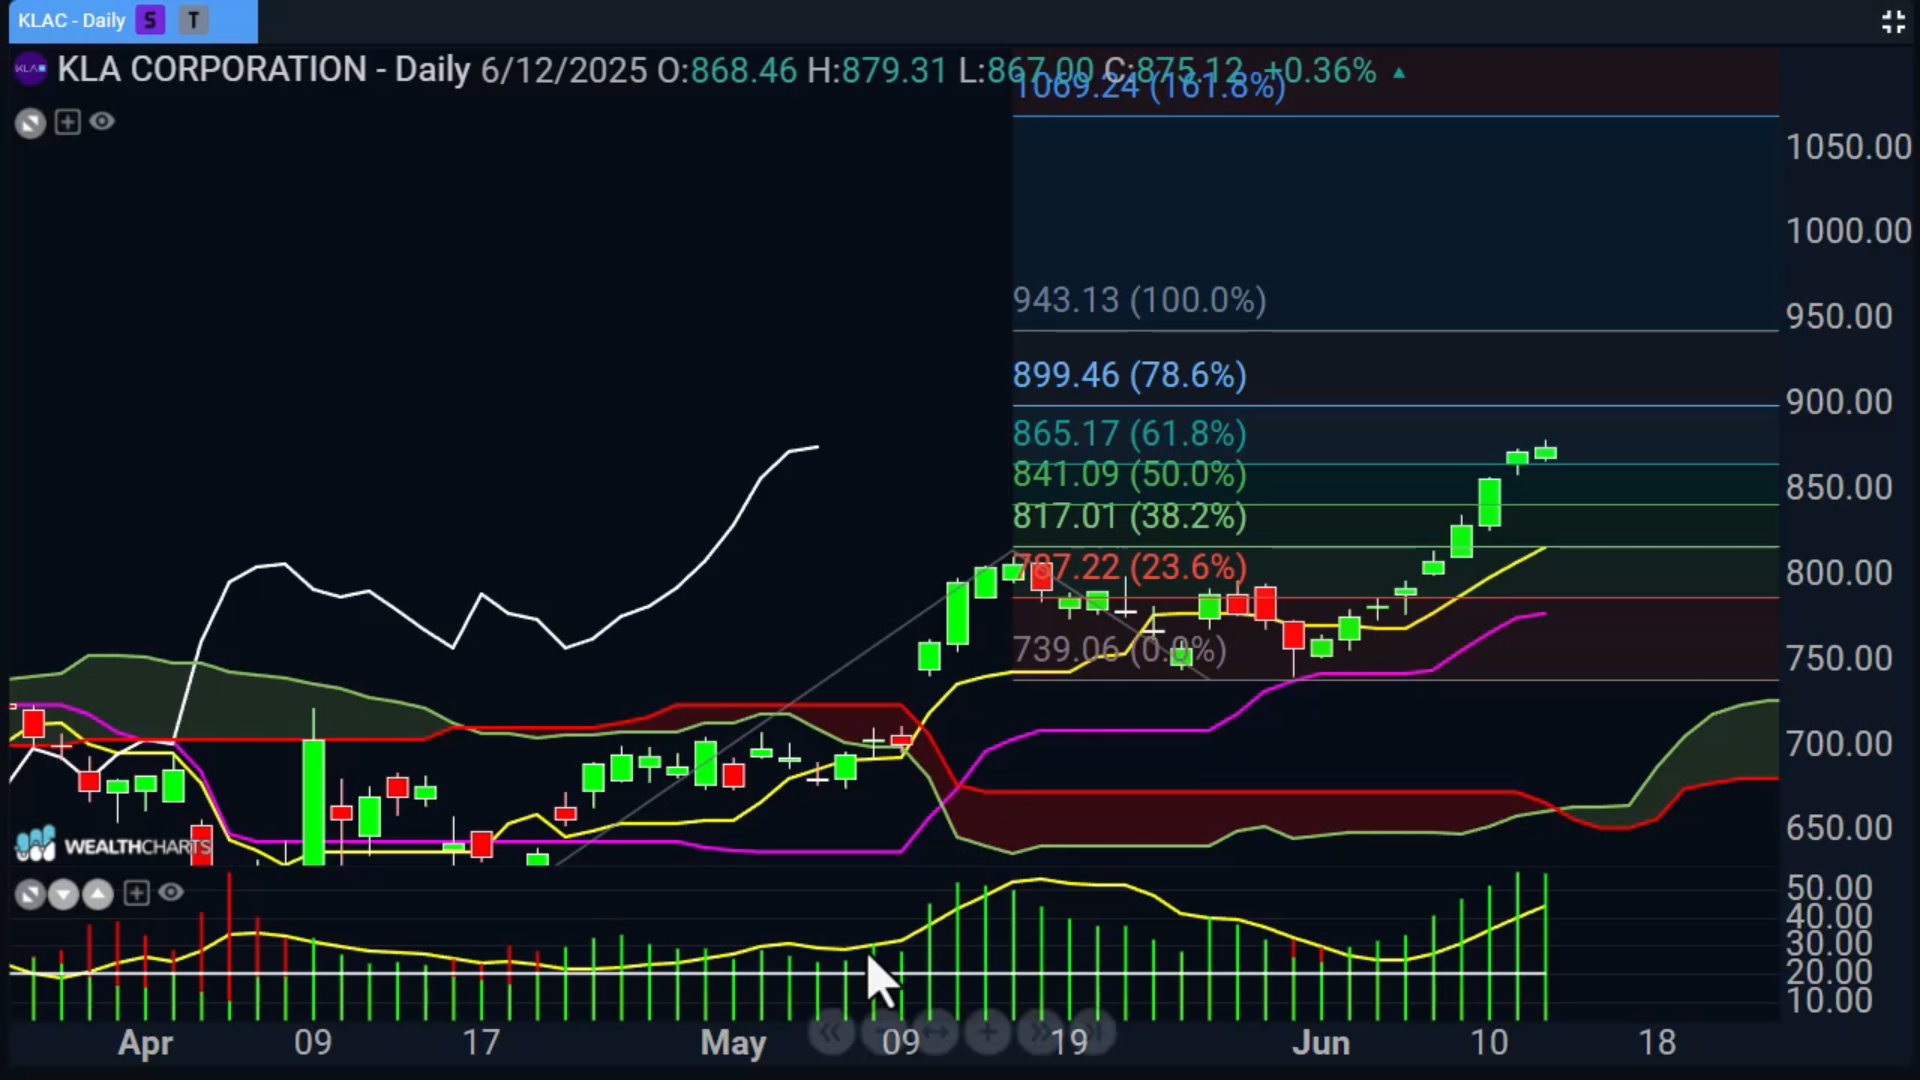1920x1080 pixels.
Task: Move indicator pane down with down-arrow button
Action: point(63,894)
